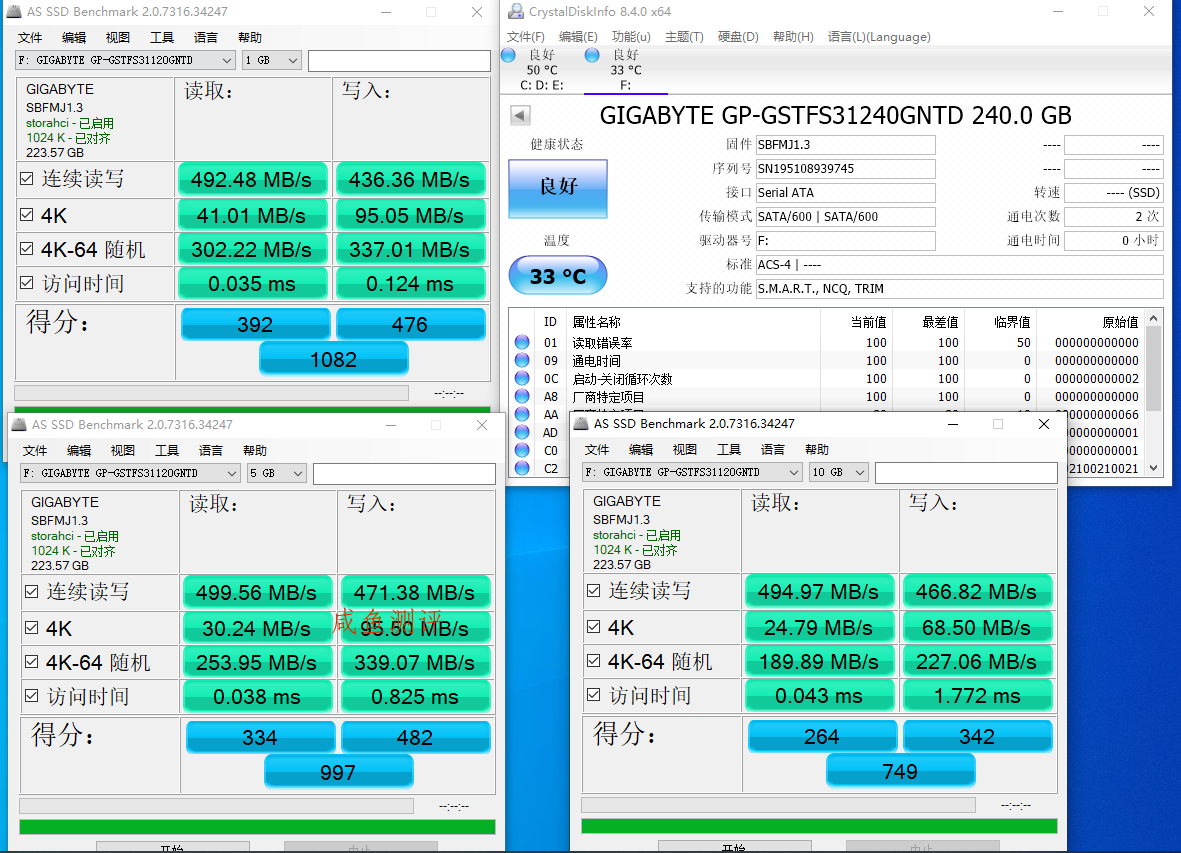1181x853 pixels.
Task: Click the 序列号 field SN195108939745
Action: pos(846,169)
